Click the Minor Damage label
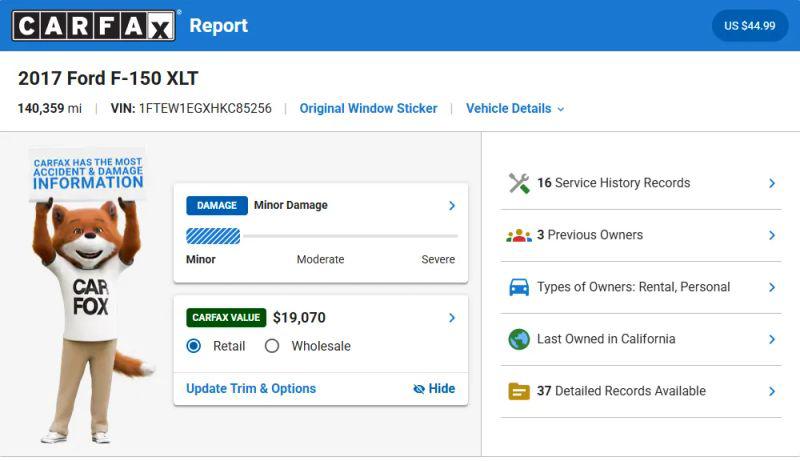 point(291,205)
